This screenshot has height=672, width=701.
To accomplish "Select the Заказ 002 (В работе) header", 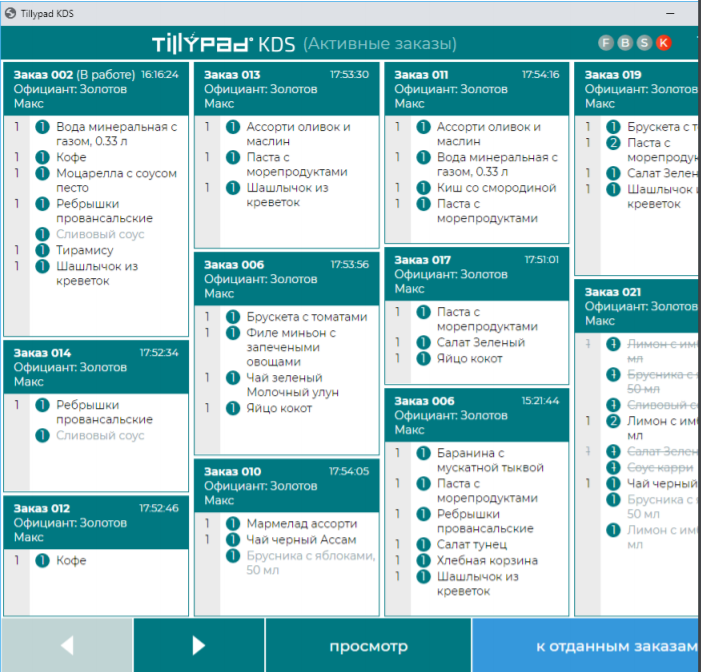I will pos(96,89).
